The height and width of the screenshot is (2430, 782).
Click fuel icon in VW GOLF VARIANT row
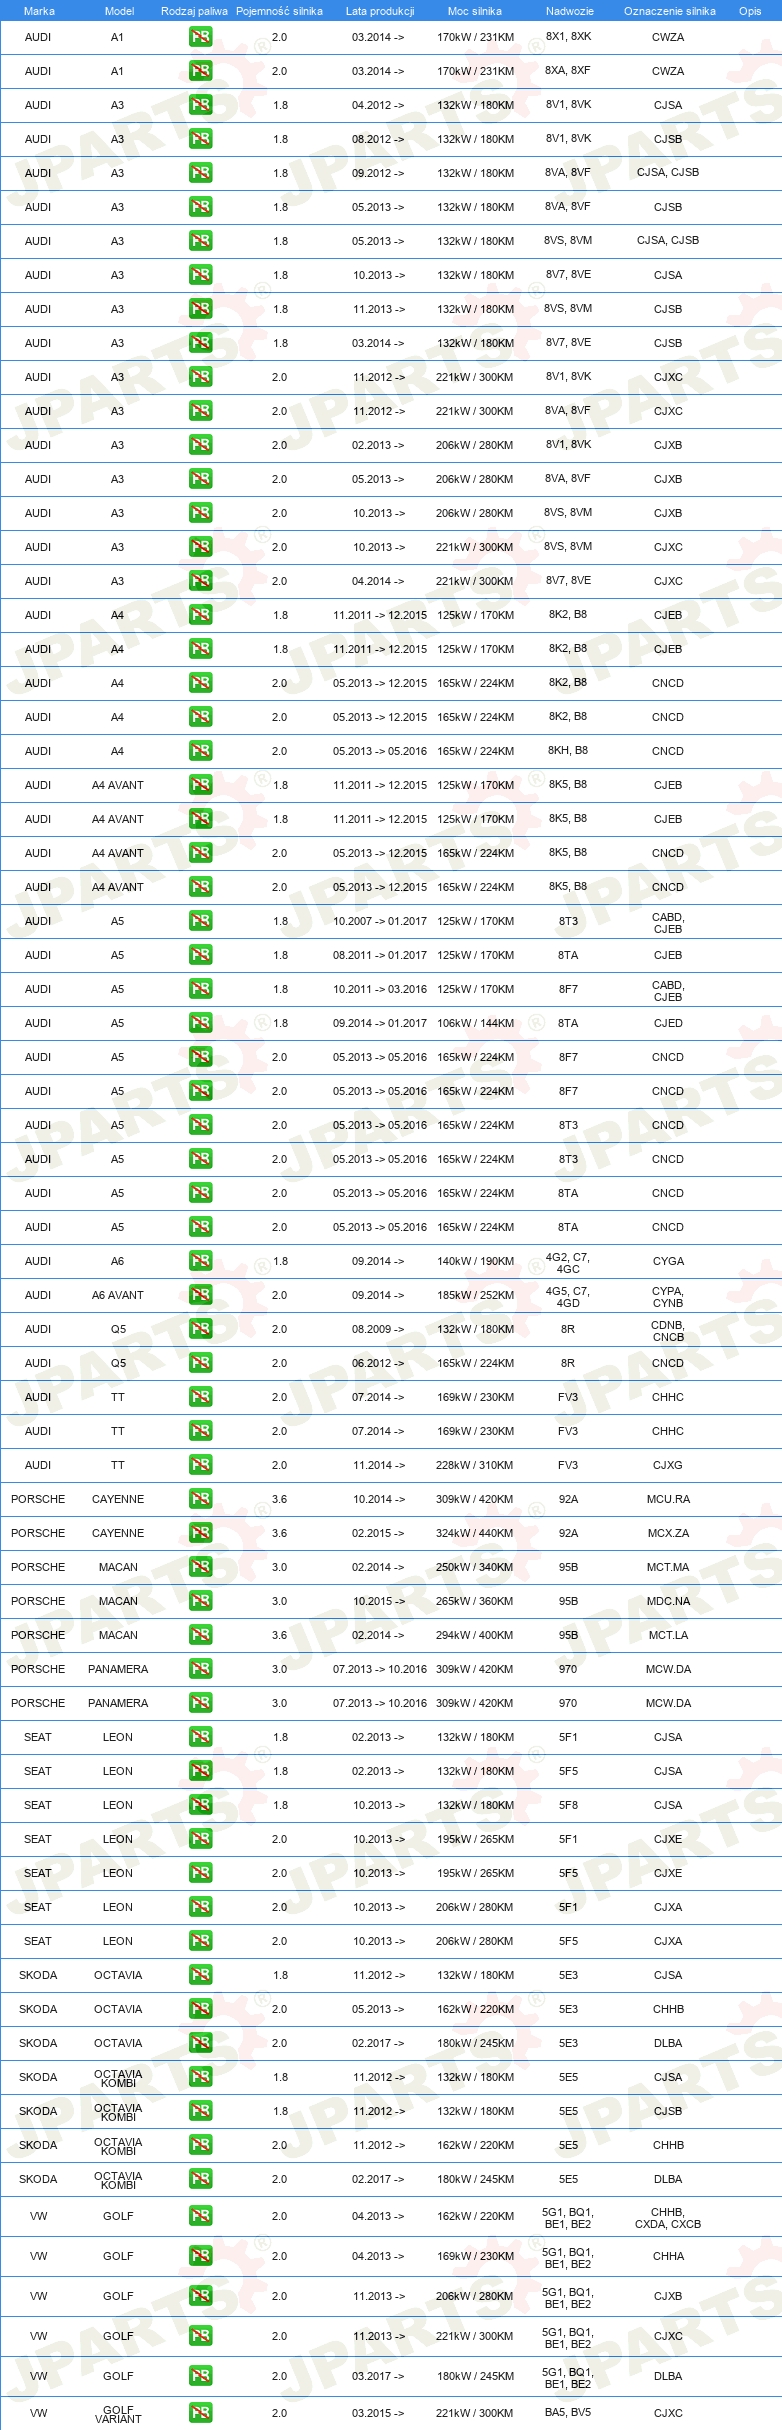pyautogui.click(x=200, y=2413)
